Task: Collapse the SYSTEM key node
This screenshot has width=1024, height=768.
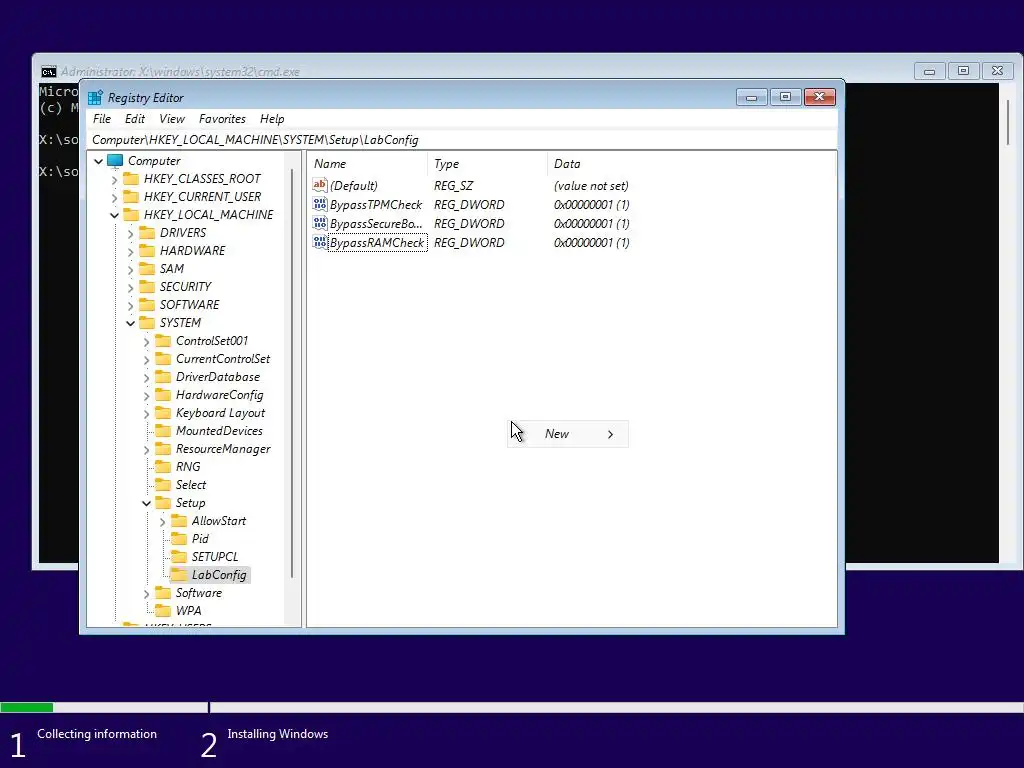Action: click(x=131, y=323)
